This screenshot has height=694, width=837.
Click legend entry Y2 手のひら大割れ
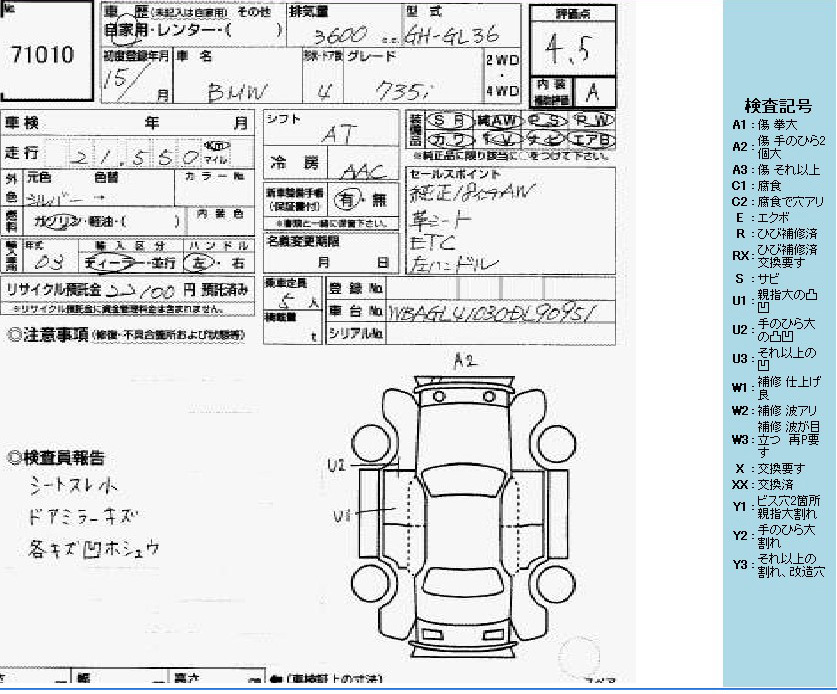coord(774,536)
